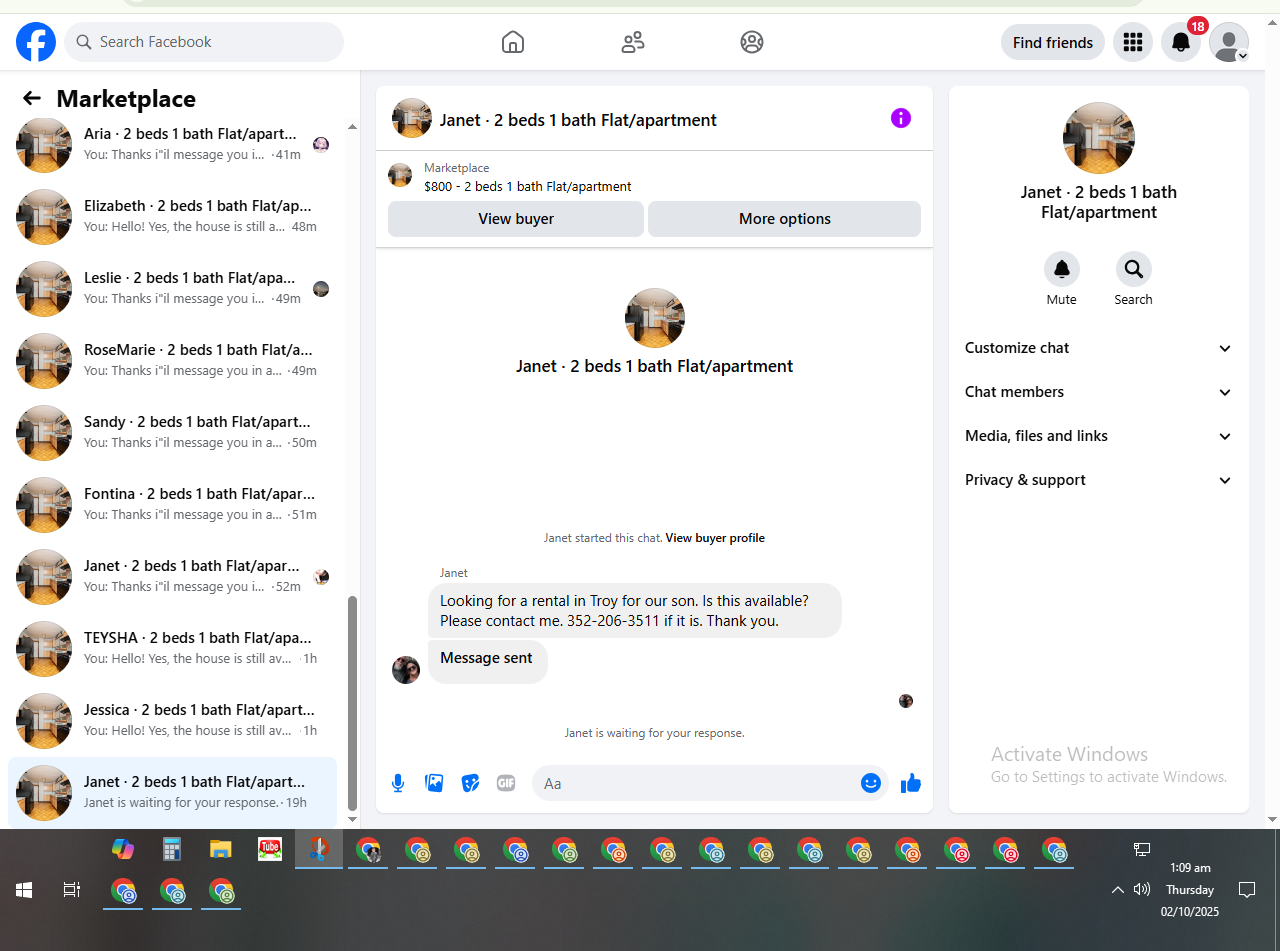The width and height of the screenshot is (1280, 951).
Task: Click the chat list scrollbar thumb
Action: 352,703
